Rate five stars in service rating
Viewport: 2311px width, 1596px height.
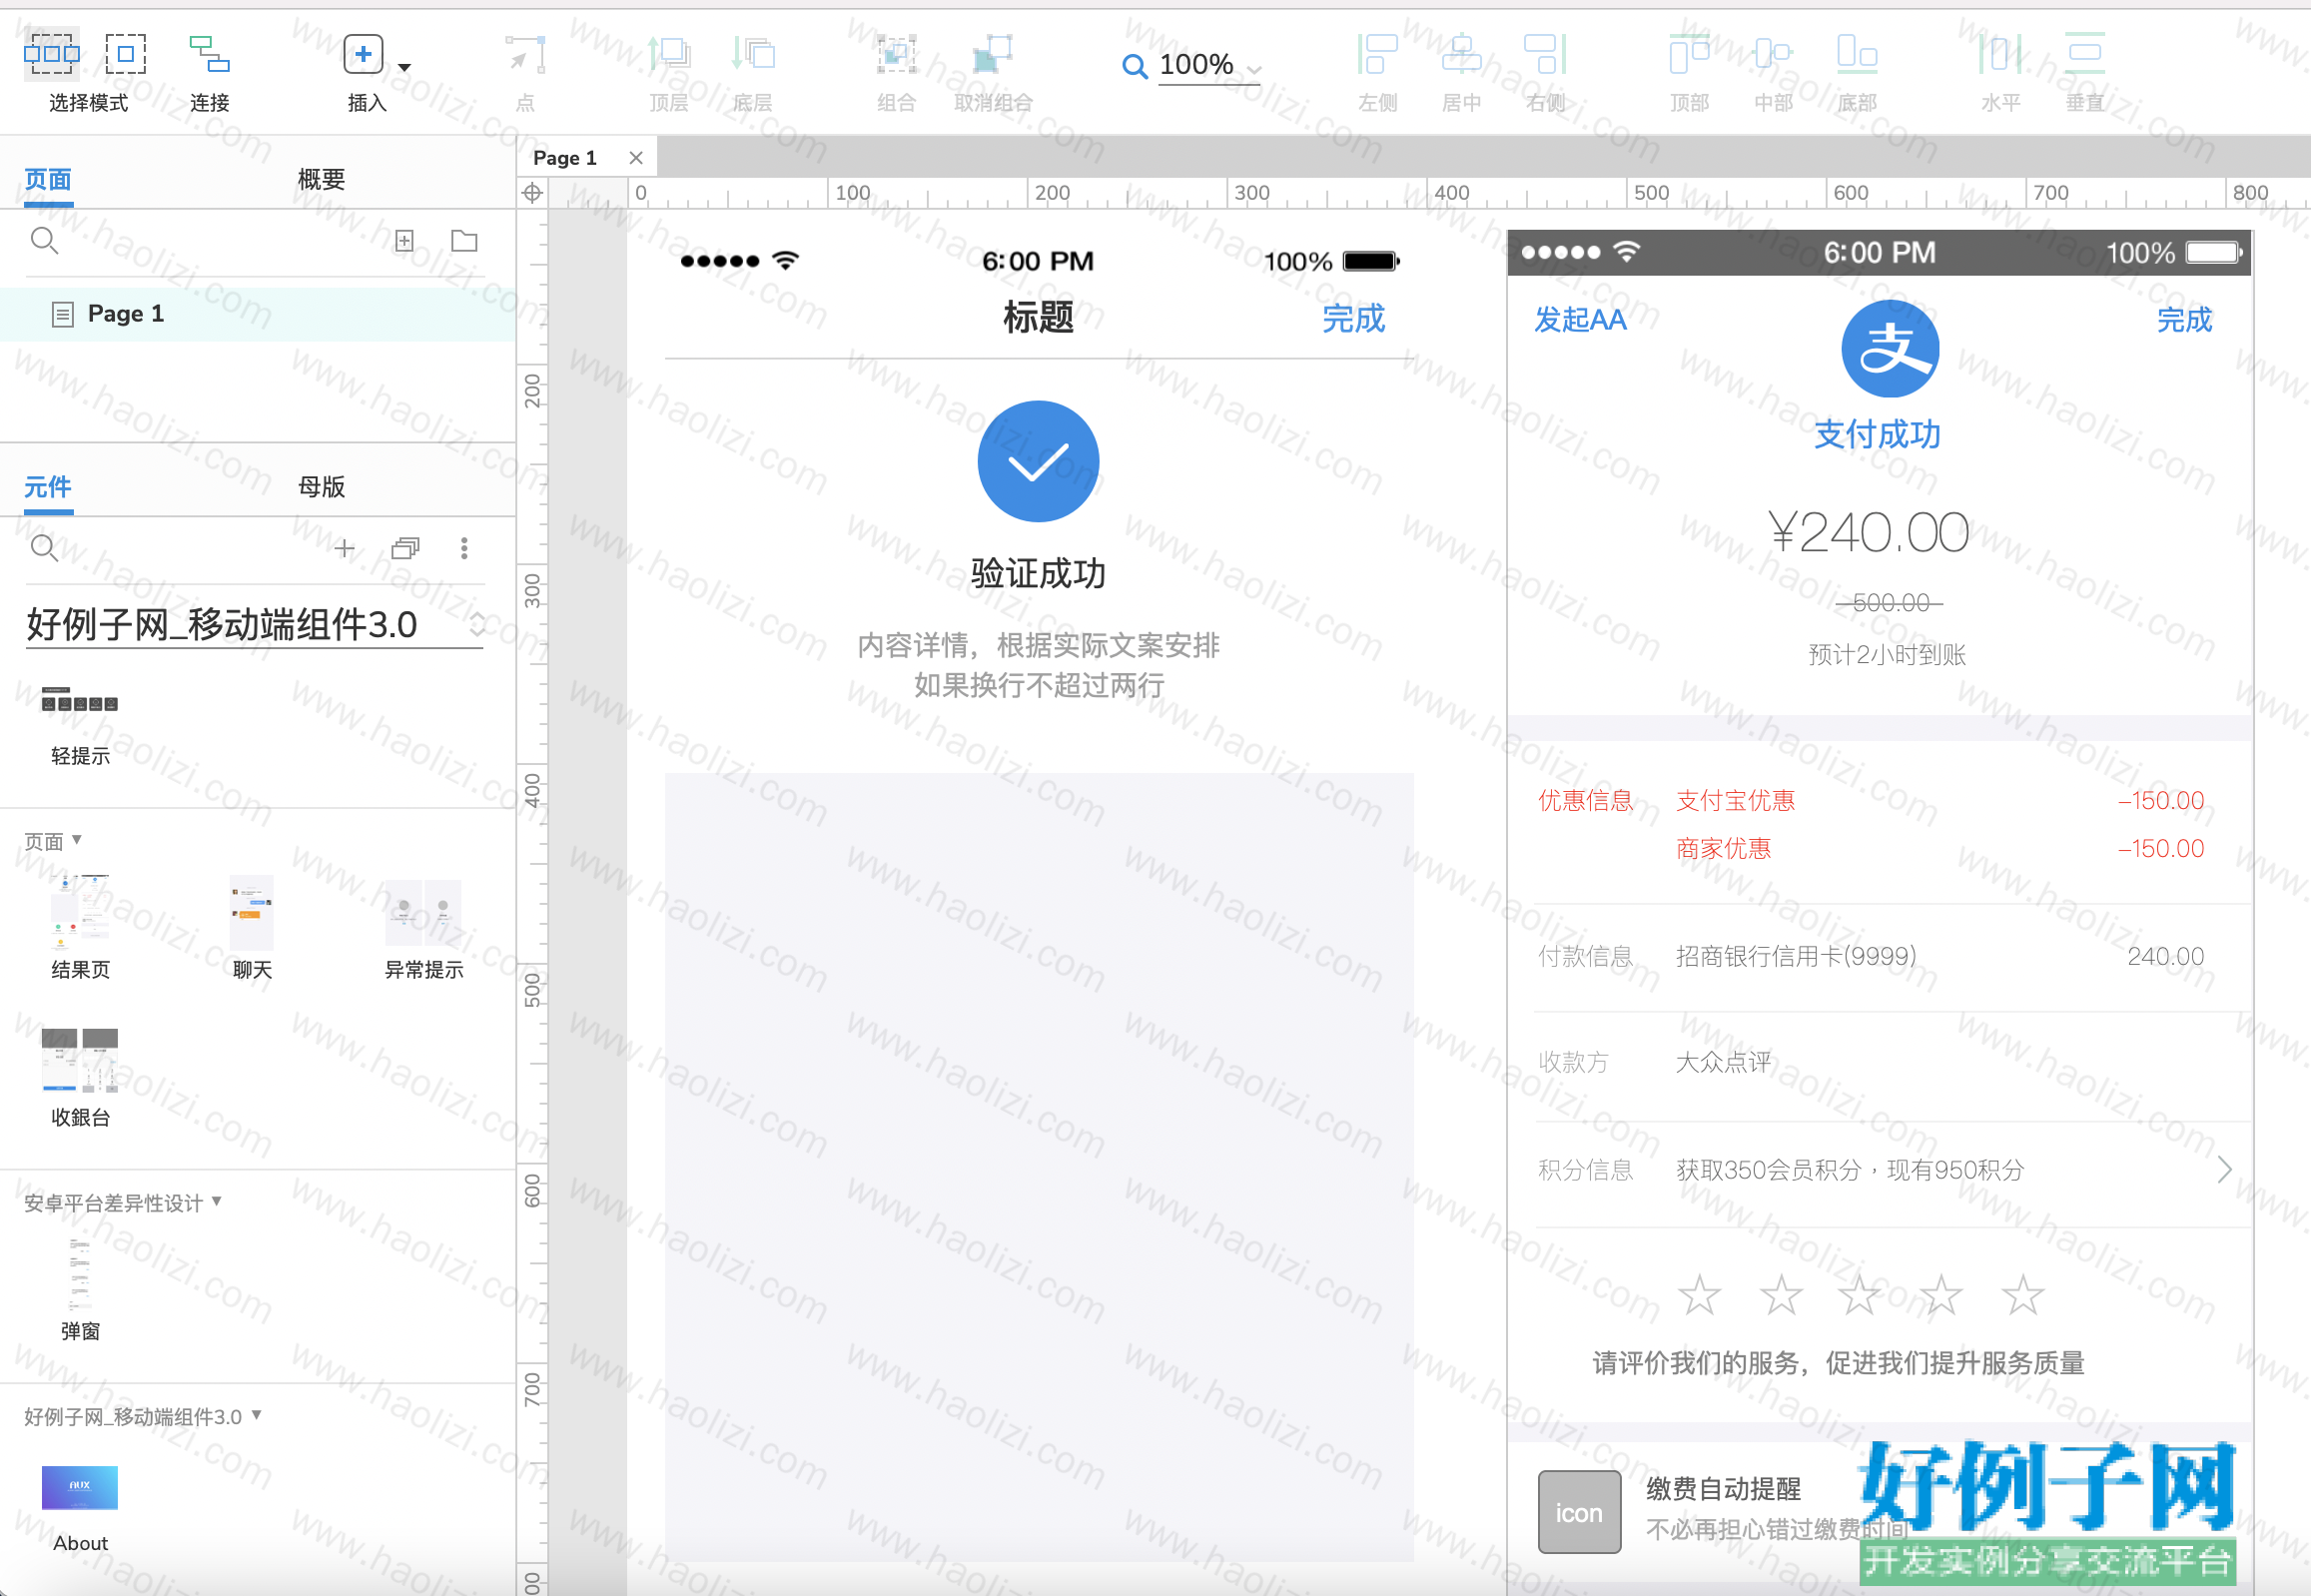[x=2022, y=1295]
